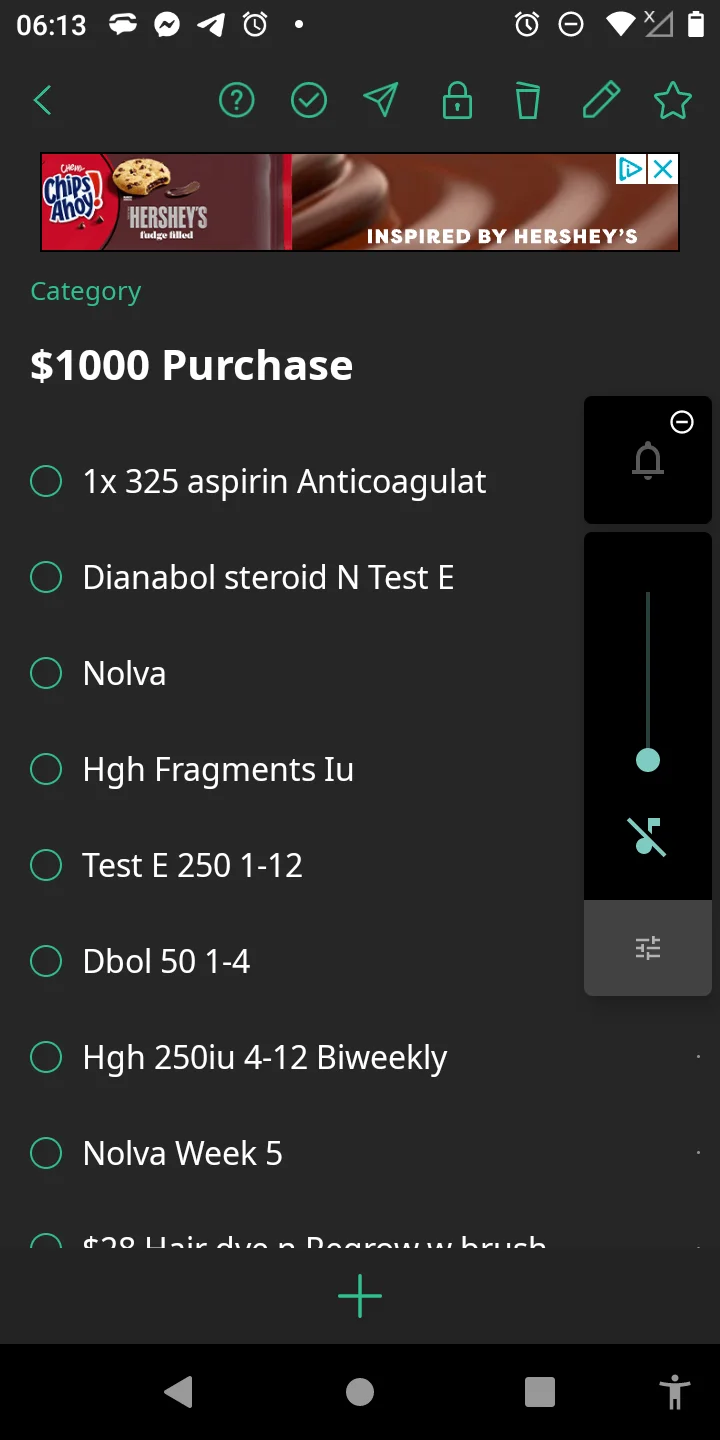Open the help question mark icon
Screen dimensions: 720x1440
237,100
